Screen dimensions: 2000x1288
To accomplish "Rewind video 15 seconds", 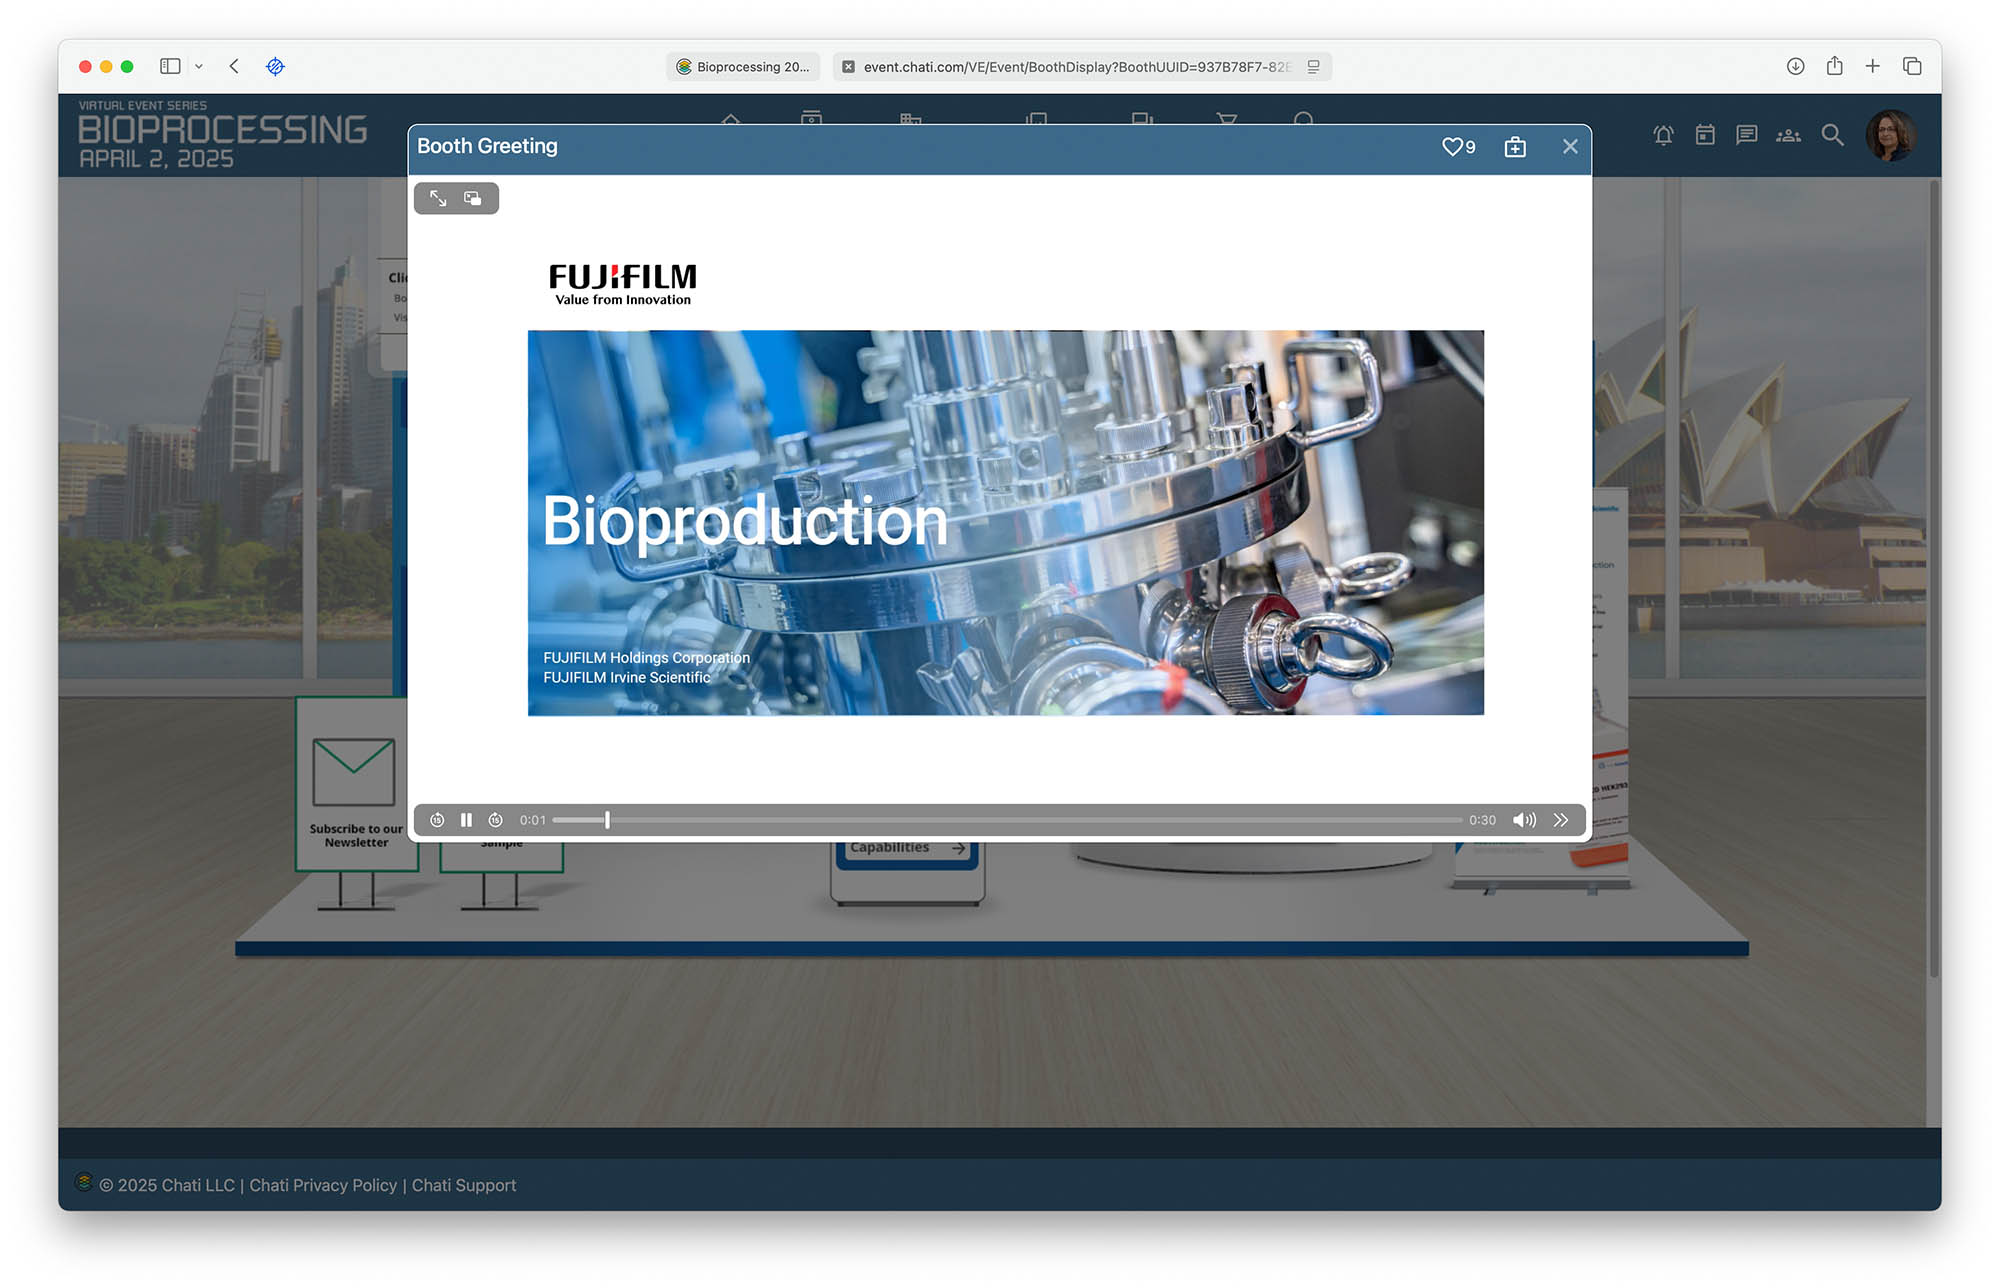I will click(437, 820).
